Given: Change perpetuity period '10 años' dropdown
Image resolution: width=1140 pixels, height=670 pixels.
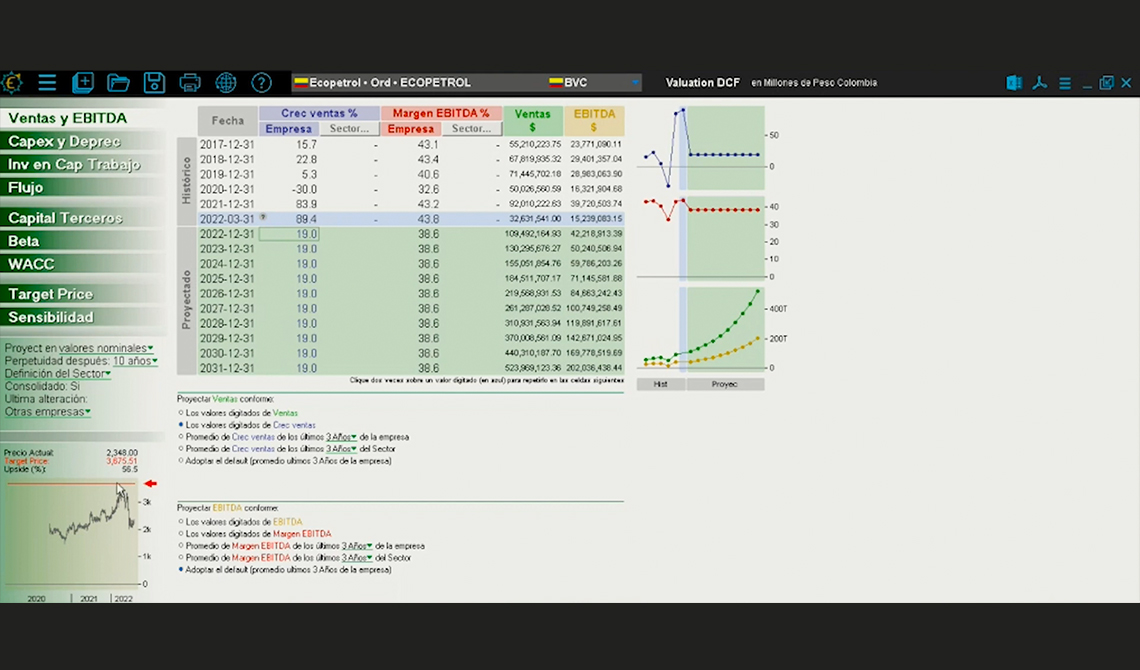Looking at the screenshot, I should [135, 361].
